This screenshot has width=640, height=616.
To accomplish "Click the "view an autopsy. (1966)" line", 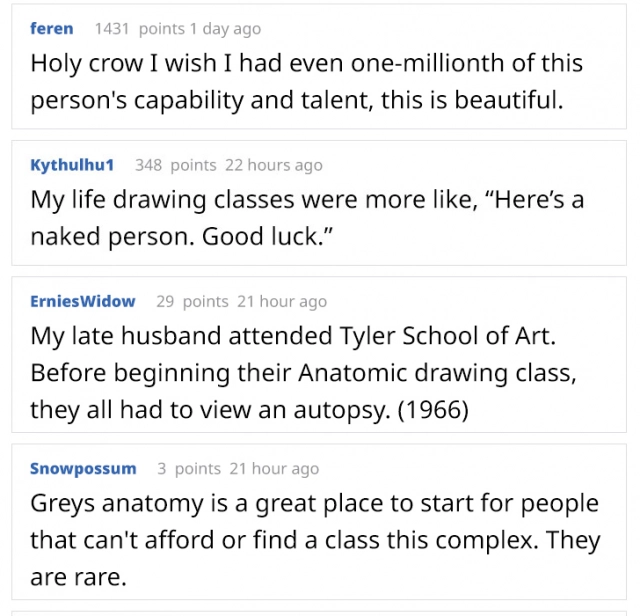I will [x=250, y=410].
